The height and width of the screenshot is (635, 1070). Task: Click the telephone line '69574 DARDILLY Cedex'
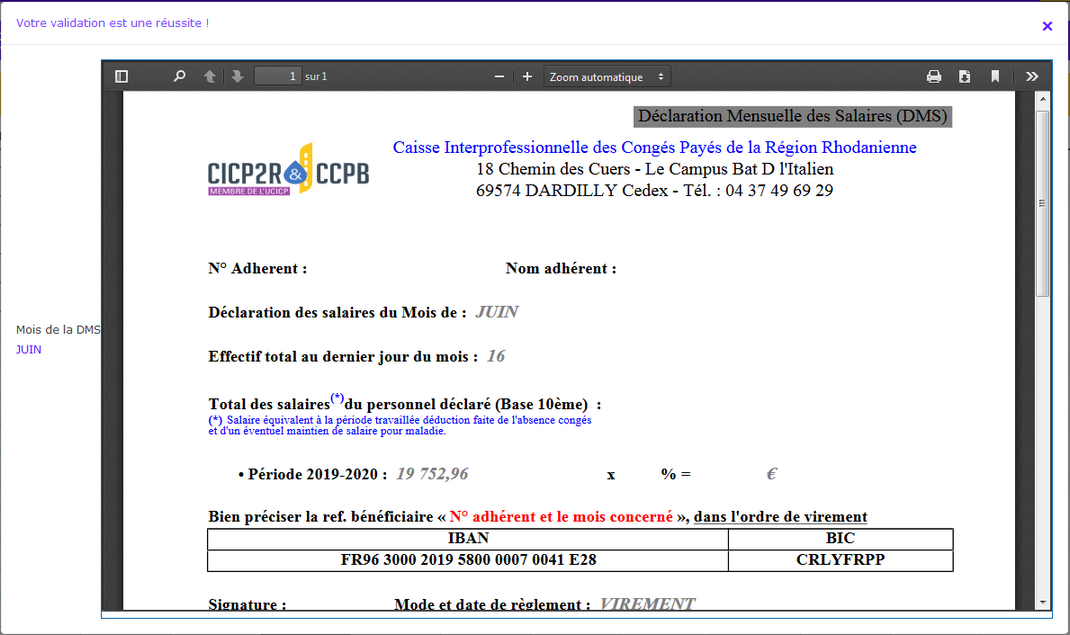[x=654, y=190]
